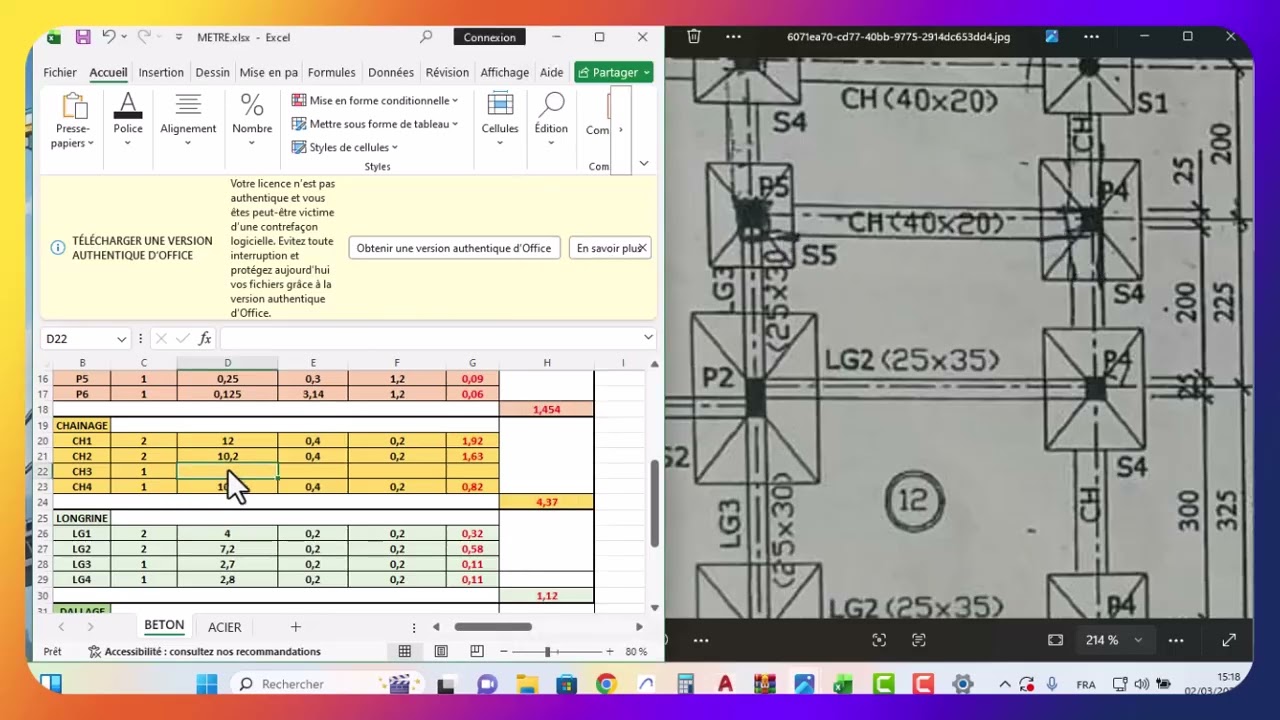The image size is (1280, 720).
Task: Open Mise en forme conditionnelle dropdown
Action: (x=375, y=100)
